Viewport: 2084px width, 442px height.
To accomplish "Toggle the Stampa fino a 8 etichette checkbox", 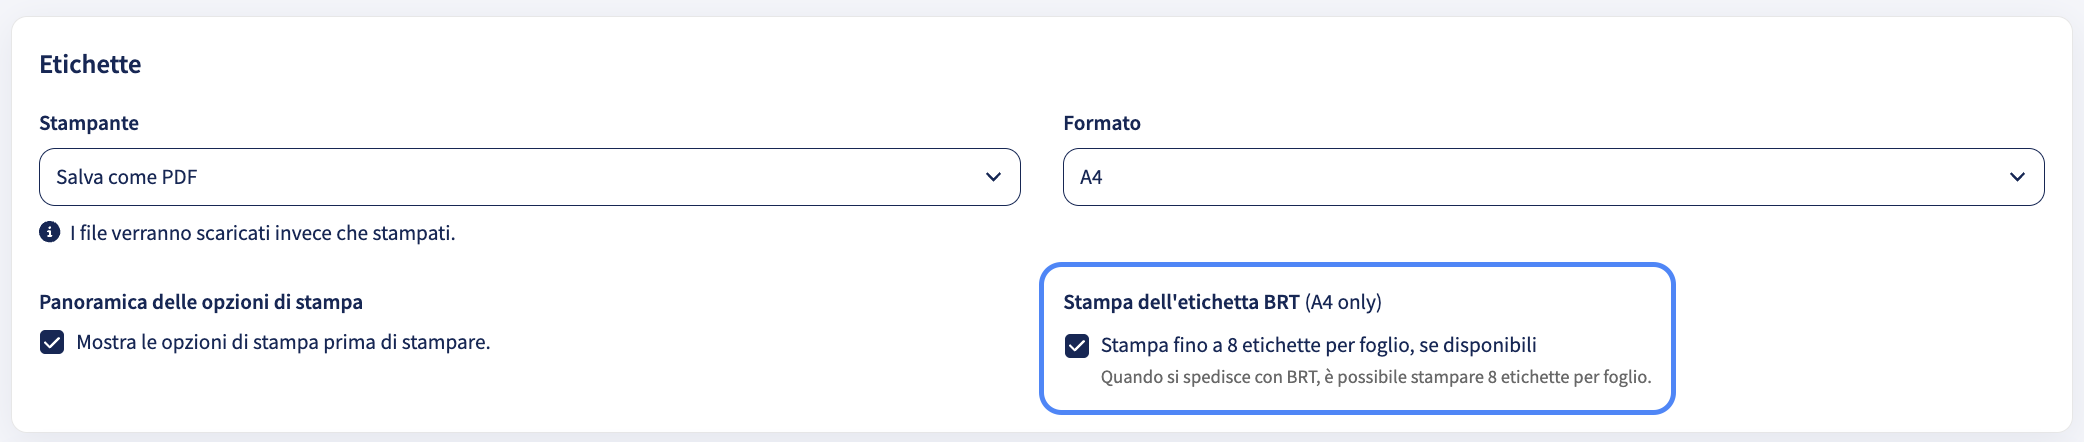I will (x=1077, y=346).
